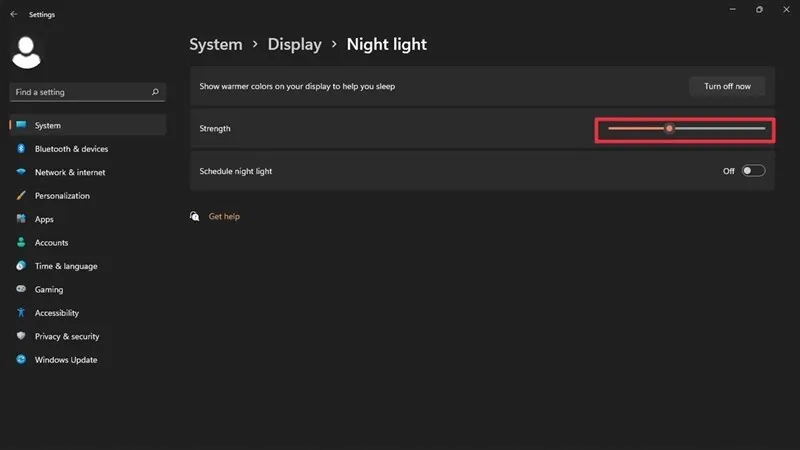Open the Get help link
The width and height of the screenshot is (800, 450).
pyautogui.click(x=224, y=216)
